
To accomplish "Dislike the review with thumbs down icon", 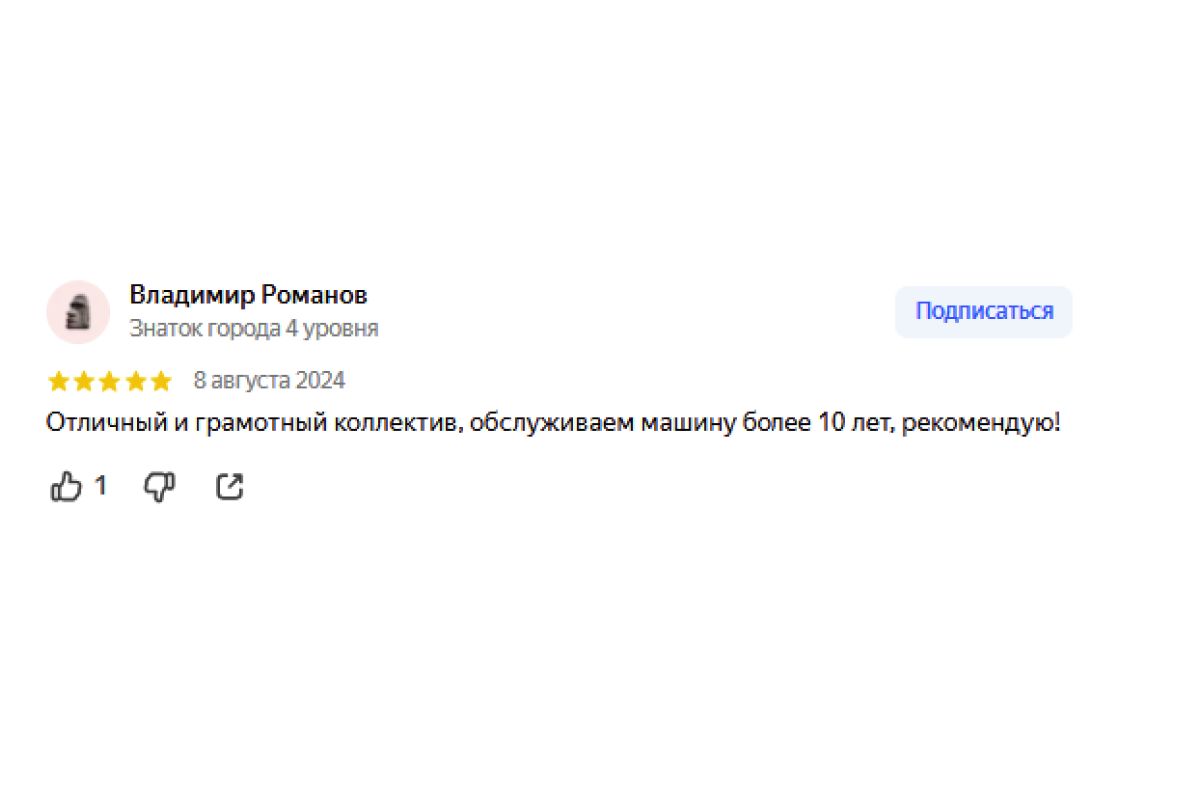I will (x=160, y=487).
